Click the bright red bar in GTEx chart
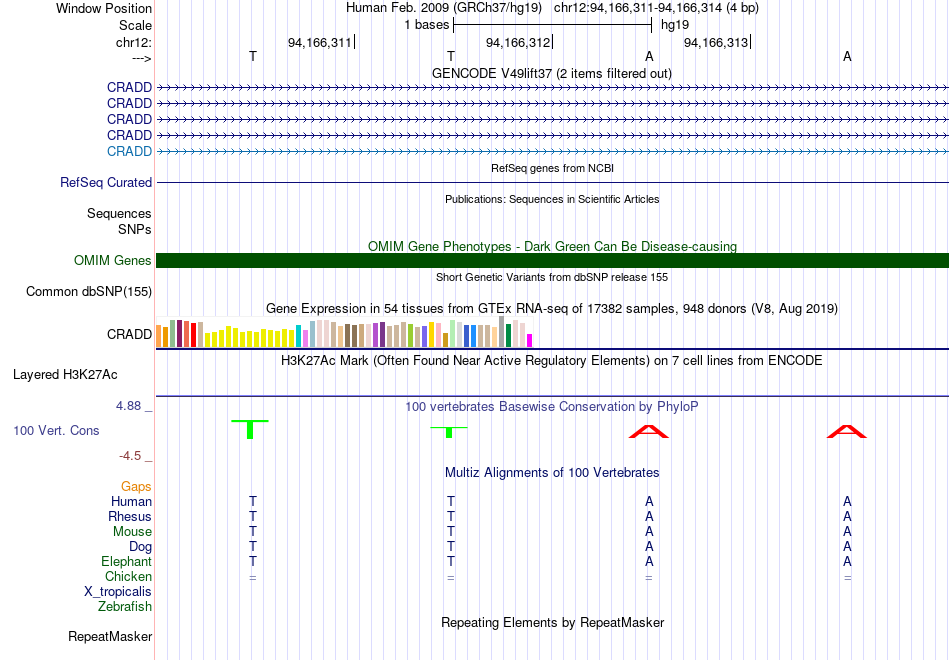This screenshot has height=660, width=950. (193, 335)
